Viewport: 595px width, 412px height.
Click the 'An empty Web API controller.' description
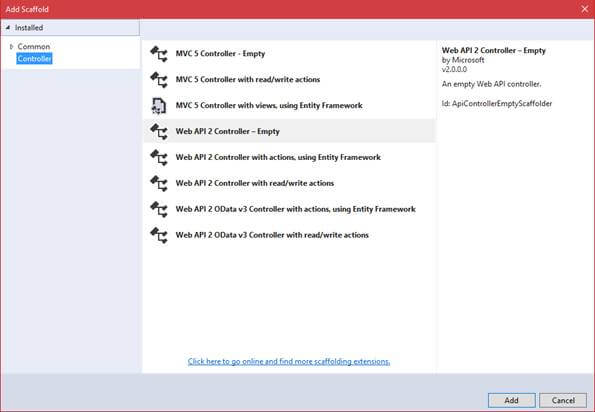point(491,84)
